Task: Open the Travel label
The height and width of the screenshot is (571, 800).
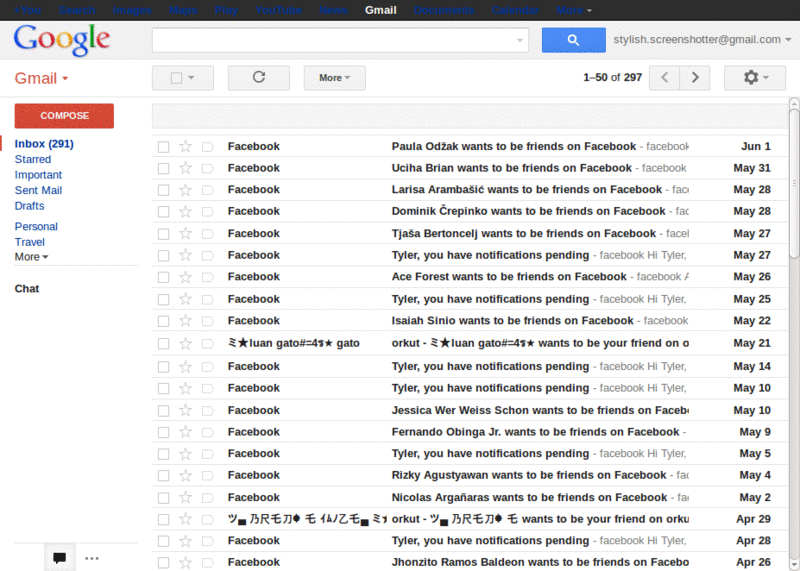Action: 30,242
